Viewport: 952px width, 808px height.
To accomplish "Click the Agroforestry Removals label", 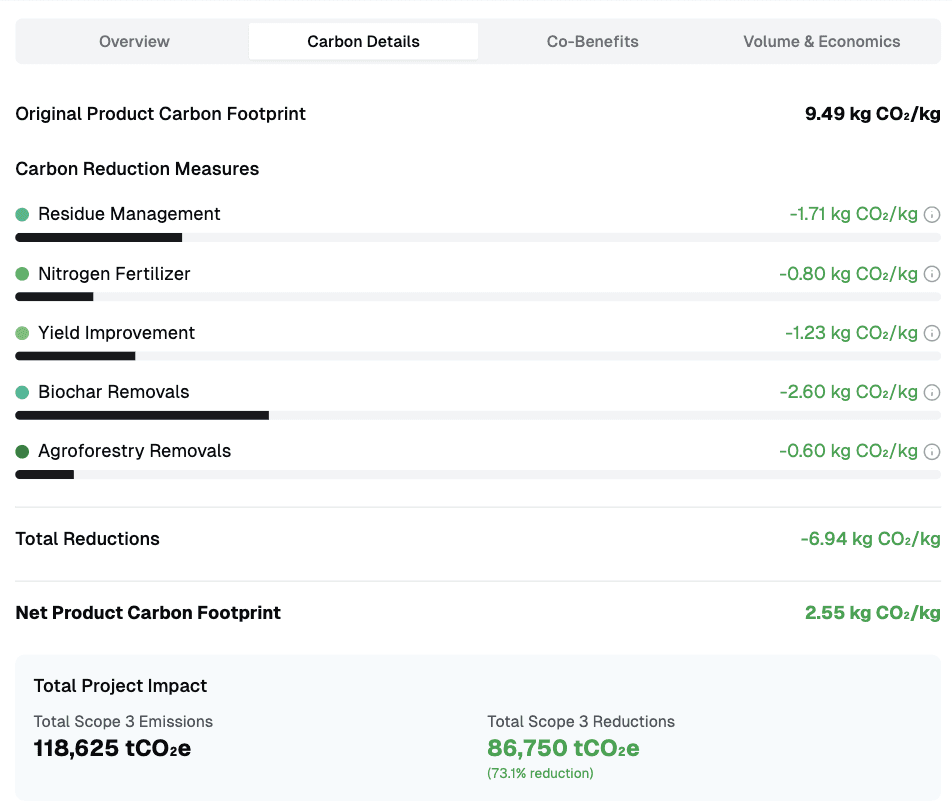I will click(134, 450).
